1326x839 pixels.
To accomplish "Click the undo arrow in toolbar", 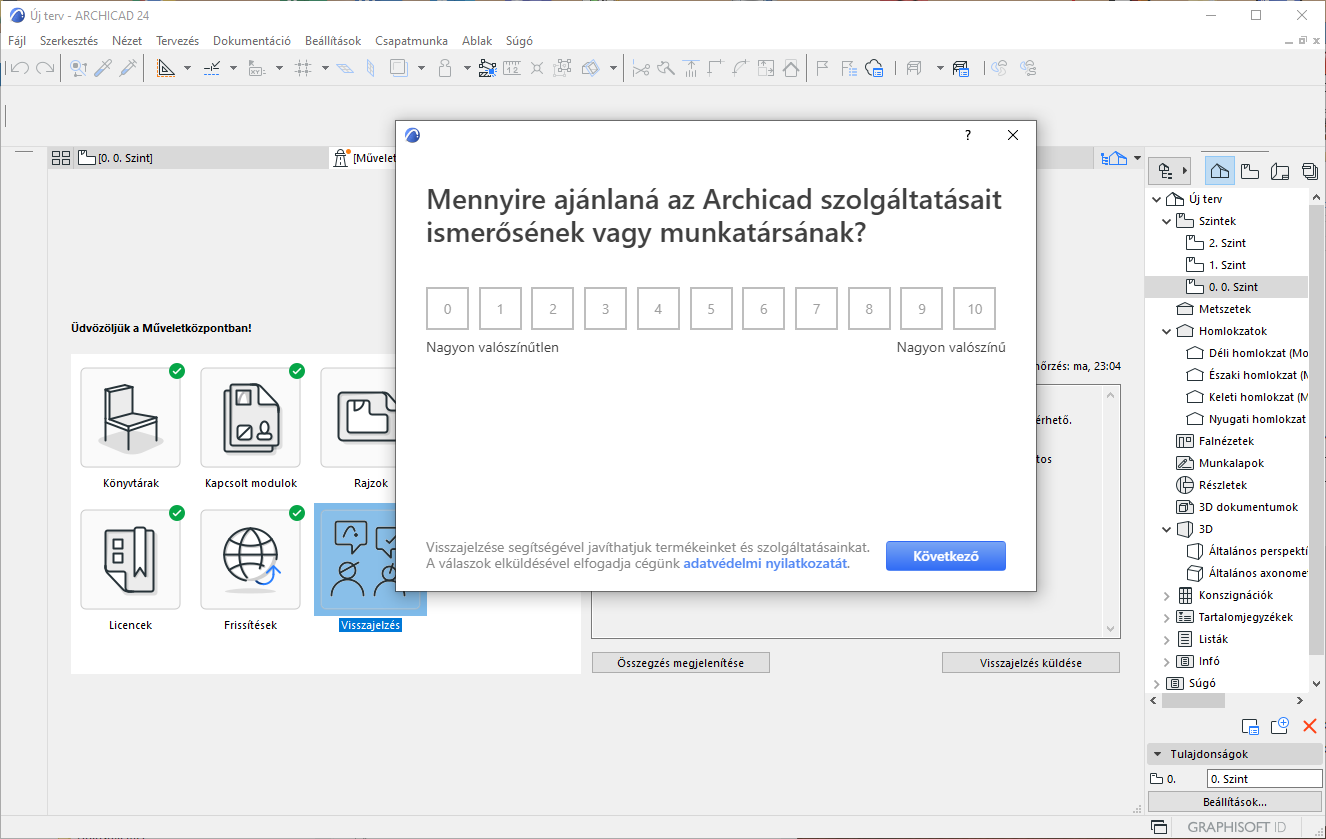I will click(x=20, y=68).
